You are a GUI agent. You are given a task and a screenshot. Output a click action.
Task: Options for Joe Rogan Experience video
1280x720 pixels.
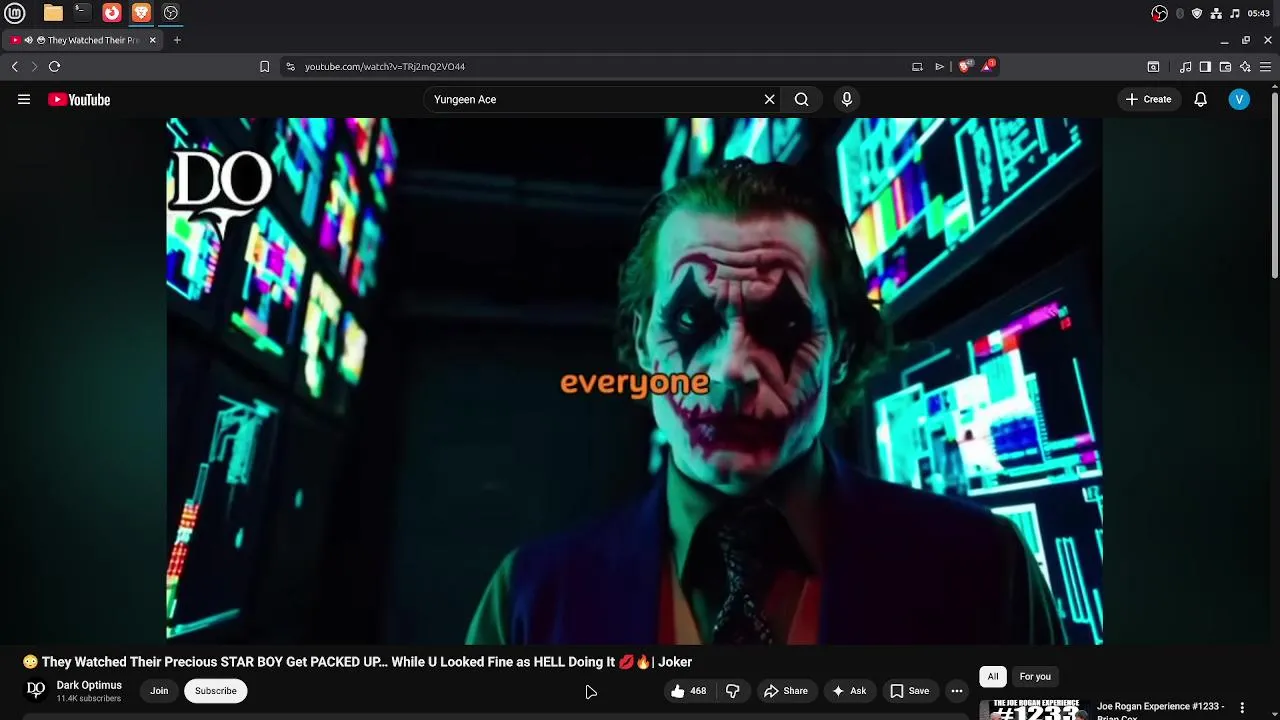click(x=1243, y=708)
